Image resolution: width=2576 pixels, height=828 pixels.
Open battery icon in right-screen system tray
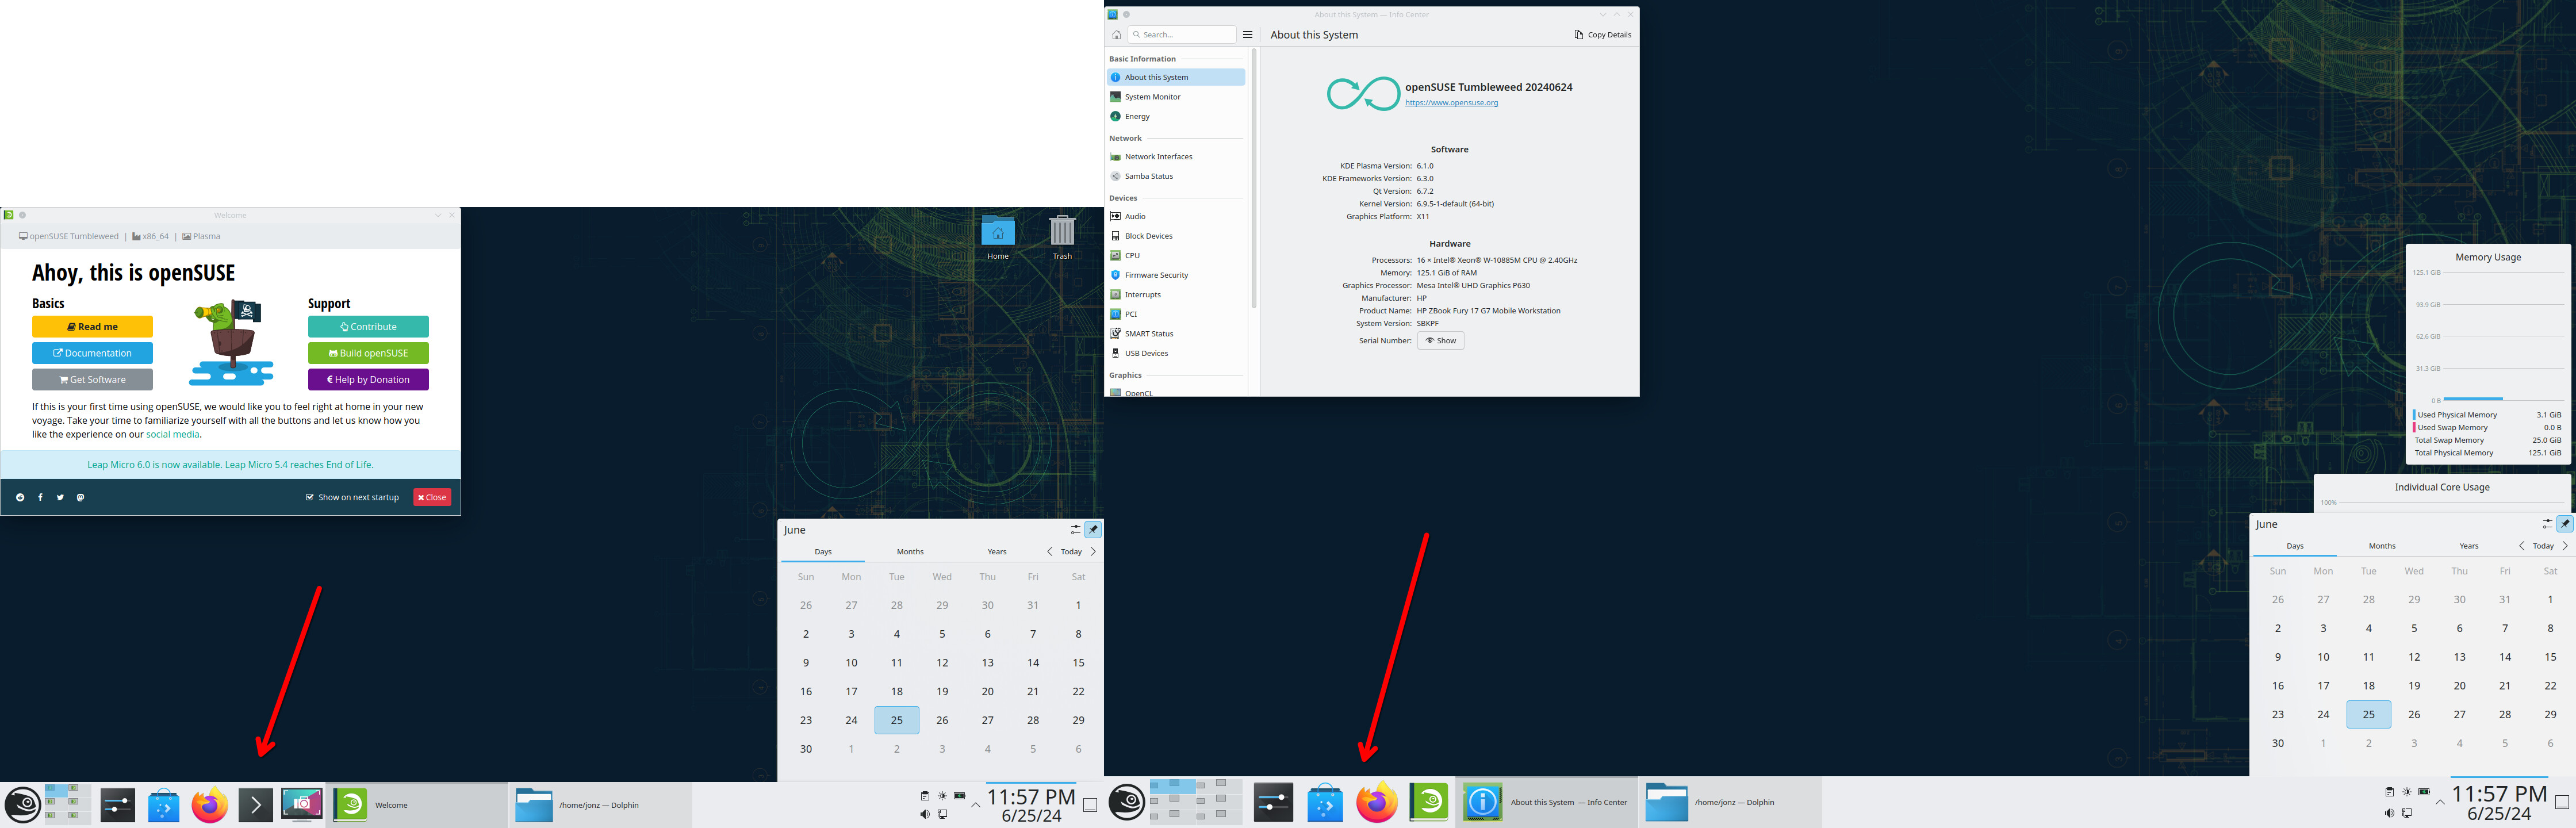[x=2424, y=792]
